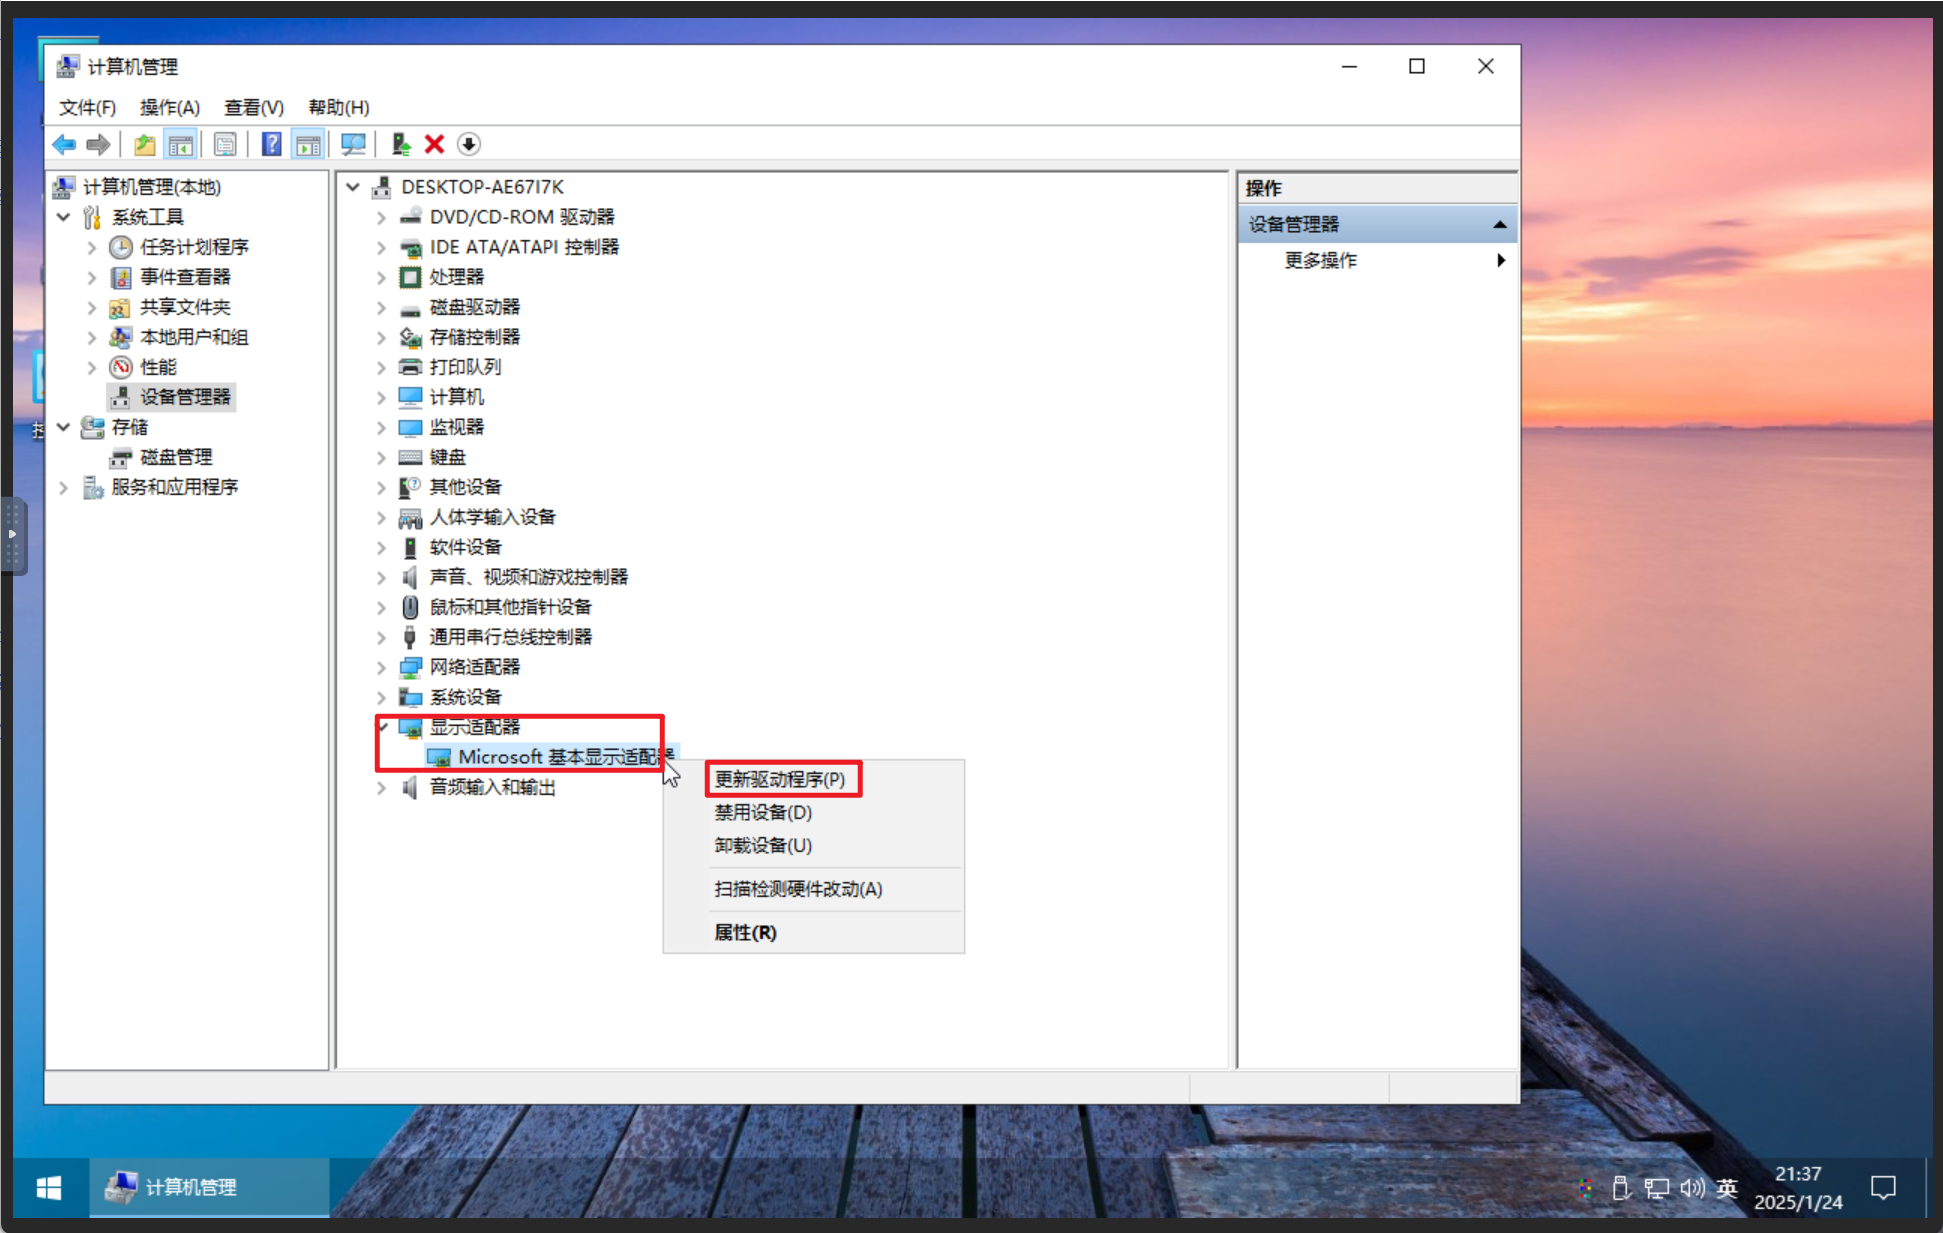The height and width of the screenshot is (1233, 1943).
Task: Toggle the show/hide action pane icon
Action: tap(308, 144)
